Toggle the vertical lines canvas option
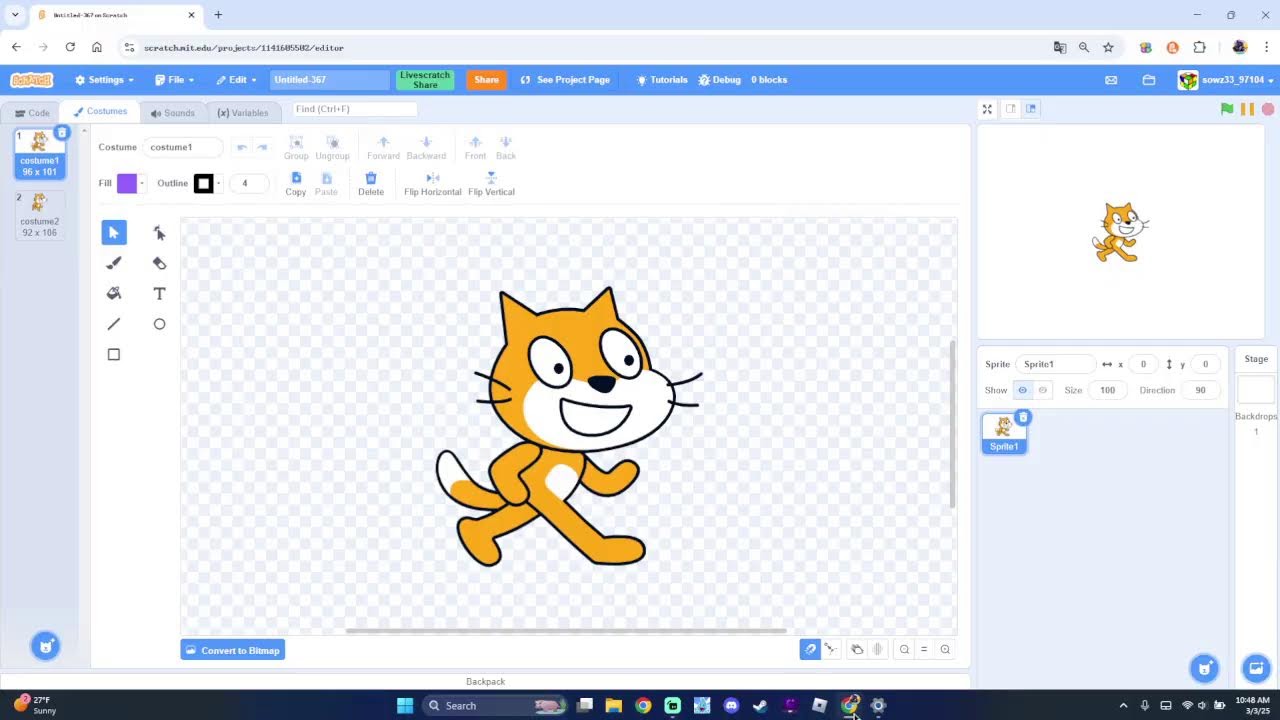Viewport: 1280px width, 720px height. [878, 650]
